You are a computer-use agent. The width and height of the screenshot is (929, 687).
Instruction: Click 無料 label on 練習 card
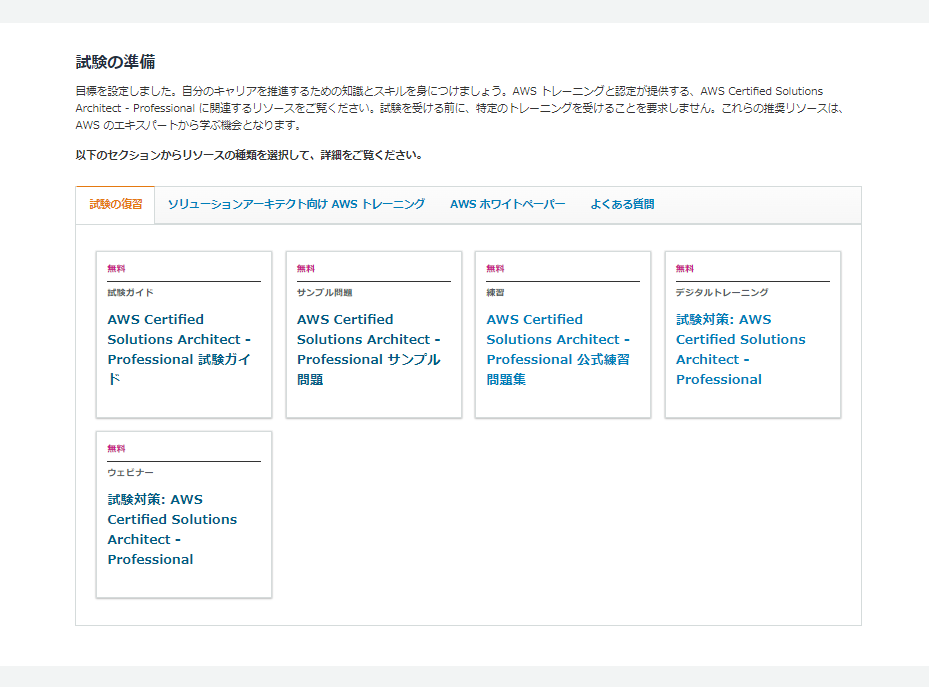pyautogui.click(x=495, y=269)
